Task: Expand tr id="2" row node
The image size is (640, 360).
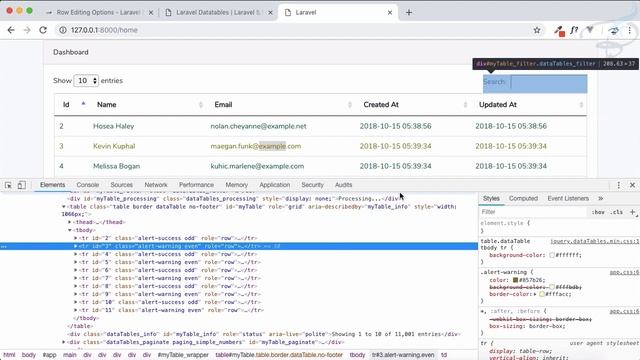Action: coord(76,238)
